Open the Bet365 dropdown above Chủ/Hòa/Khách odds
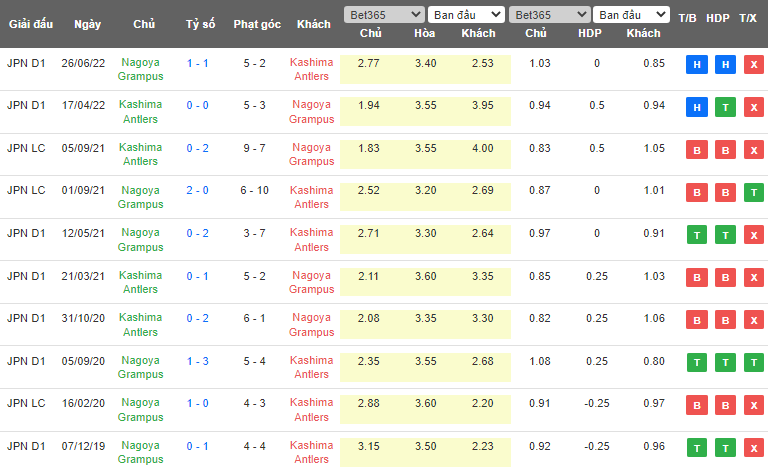 [383, 15]
